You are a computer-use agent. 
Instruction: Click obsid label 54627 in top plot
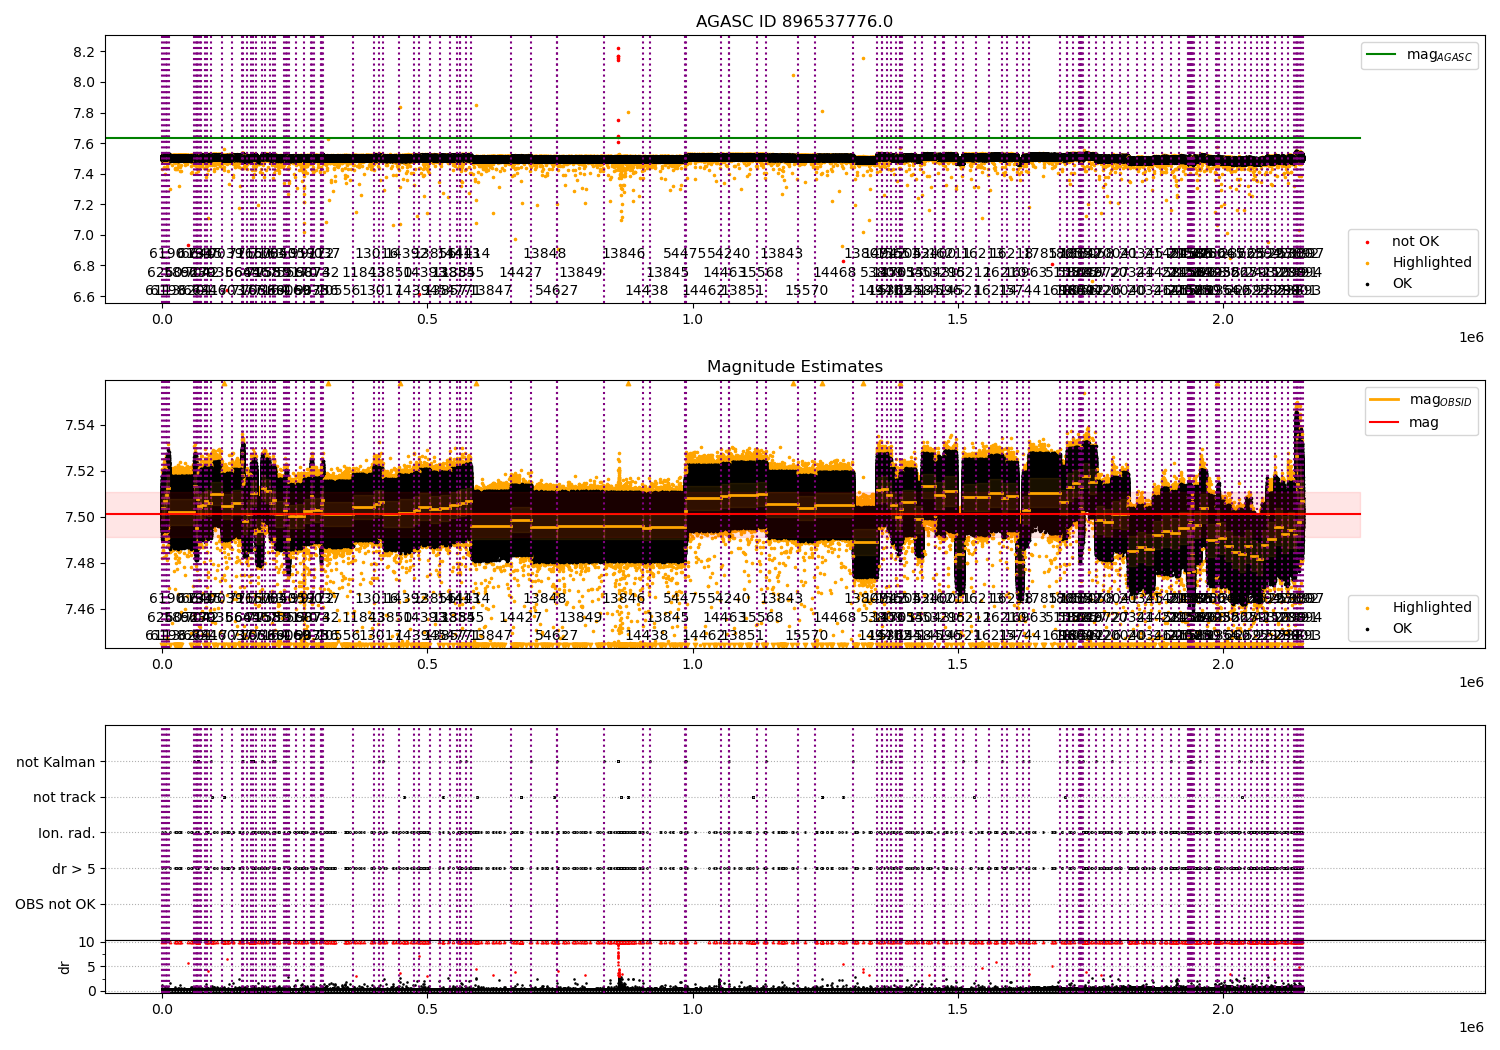click(556, 291)
